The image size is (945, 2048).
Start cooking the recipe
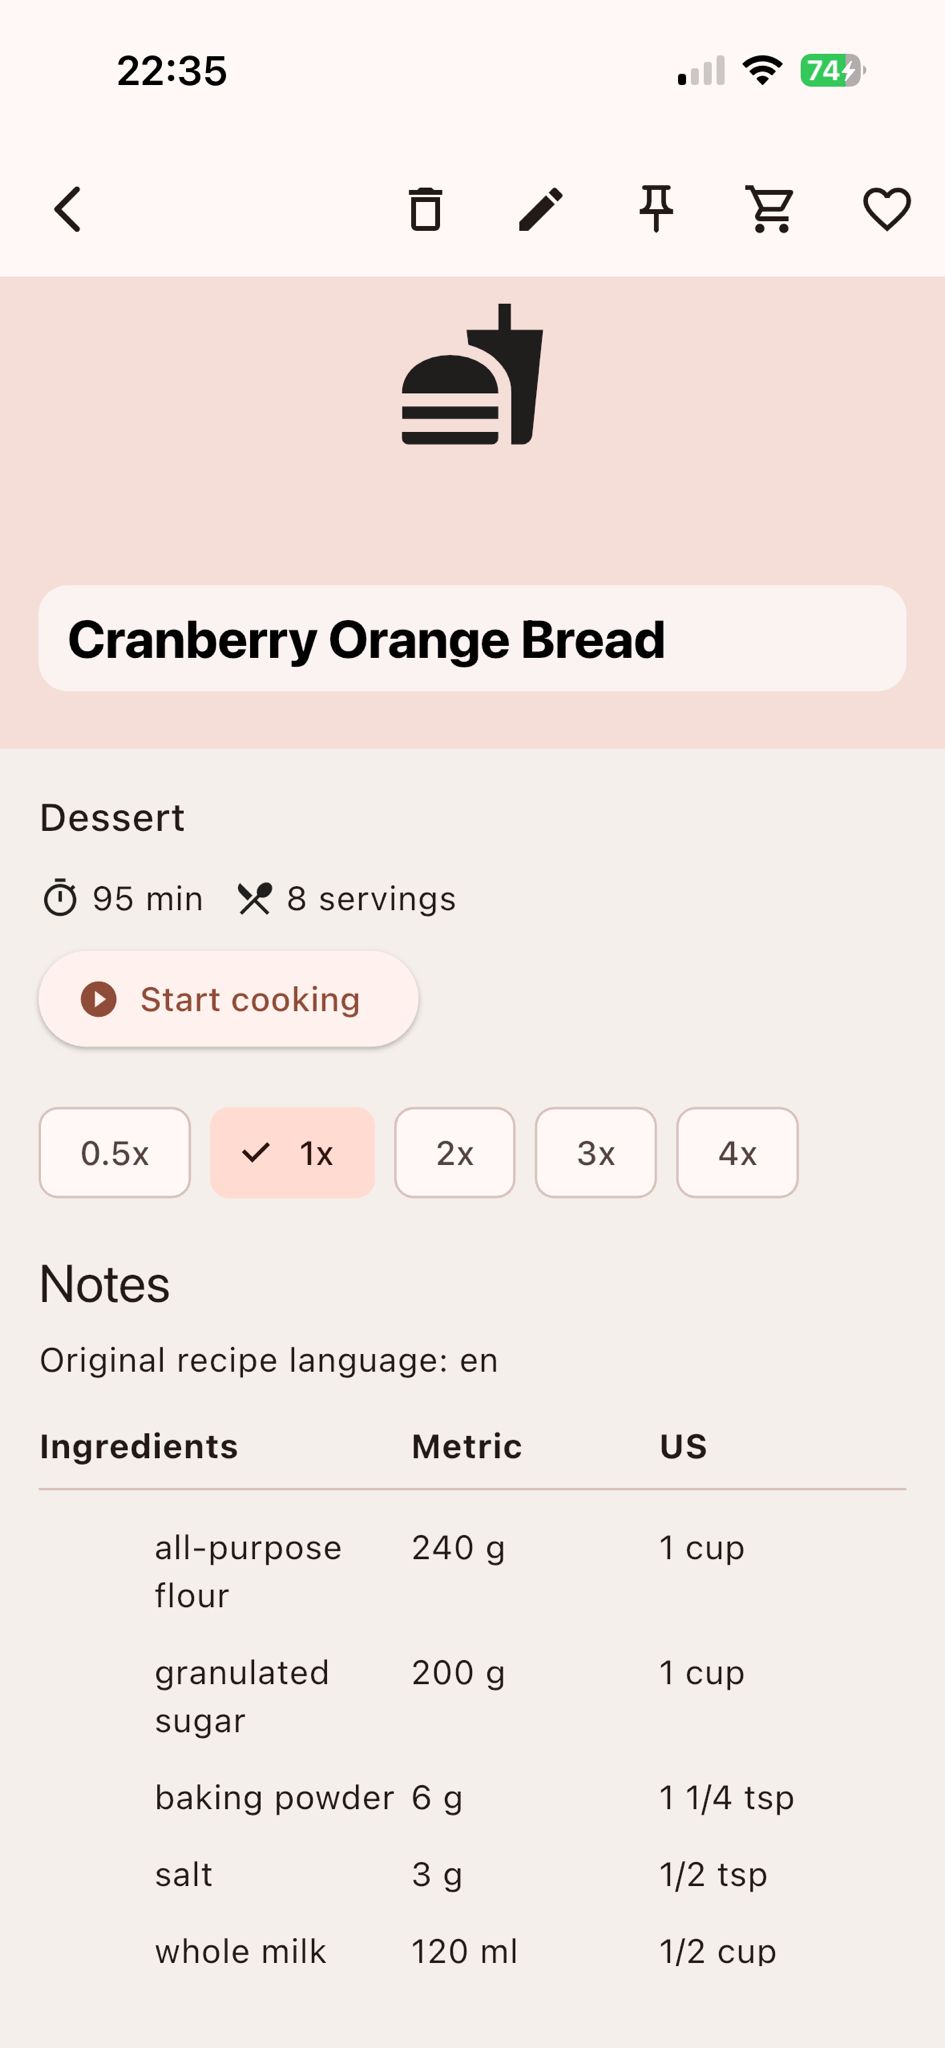click(228, 998)
